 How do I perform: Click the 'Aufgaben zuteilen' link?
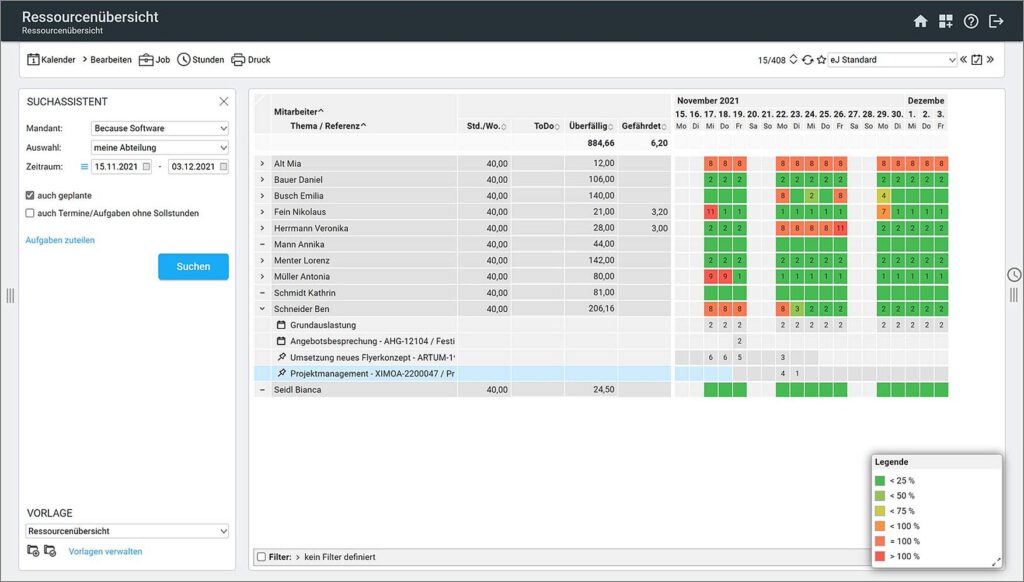(60, 240)
